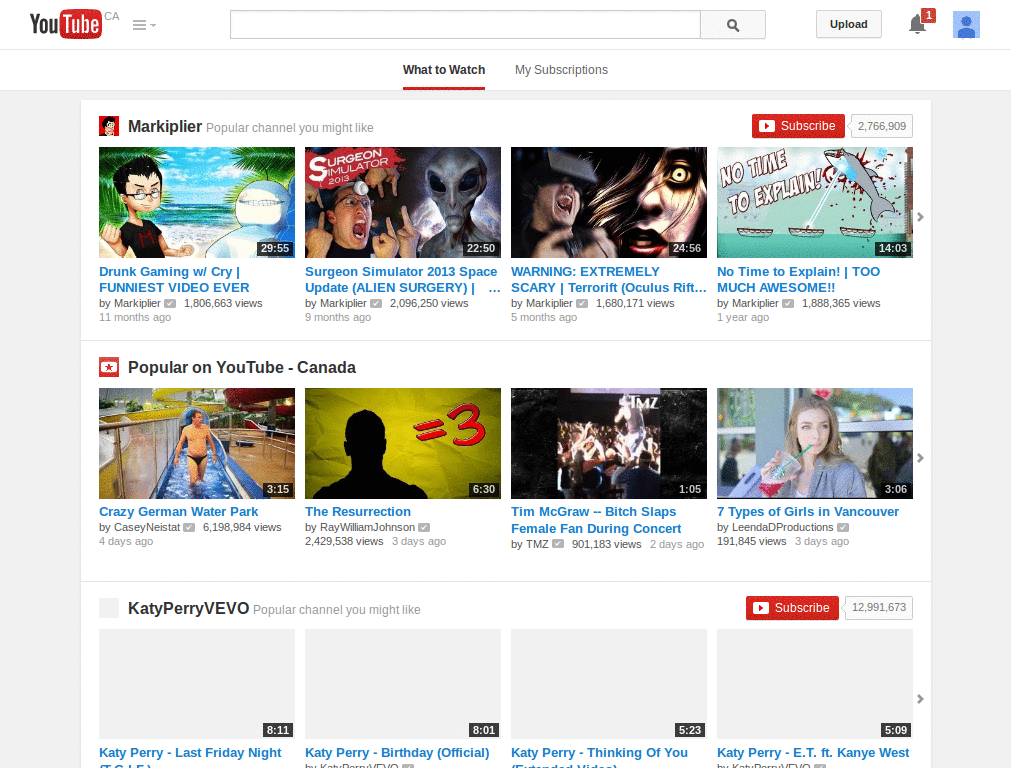Play Katy Perry Birthday thumbnail
The height and width of the screenshot is (768, 1024).
pos(403,684)
